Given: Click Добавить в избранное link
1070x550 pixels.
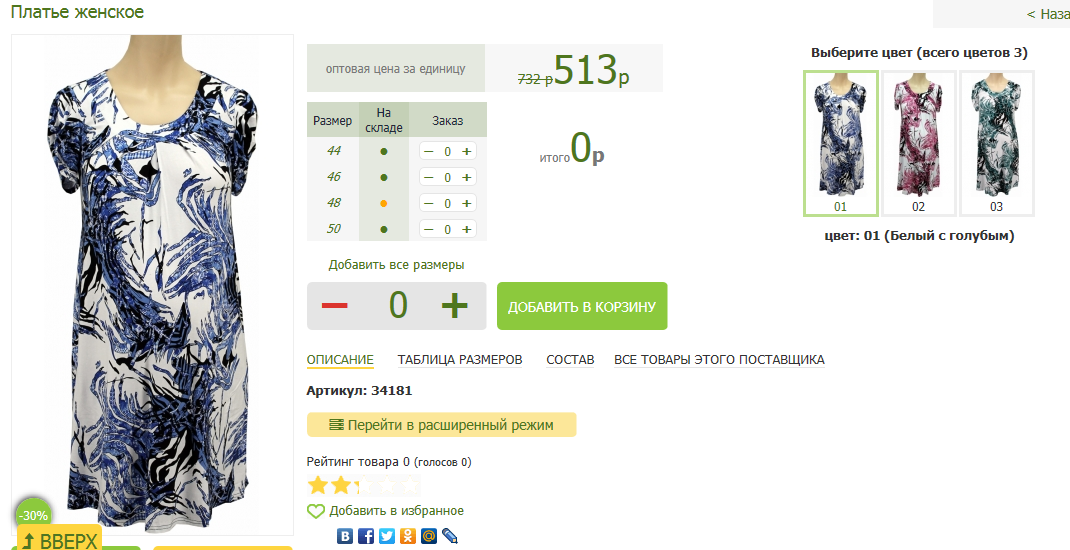Looking at the screenshot, I should [396, 510].
